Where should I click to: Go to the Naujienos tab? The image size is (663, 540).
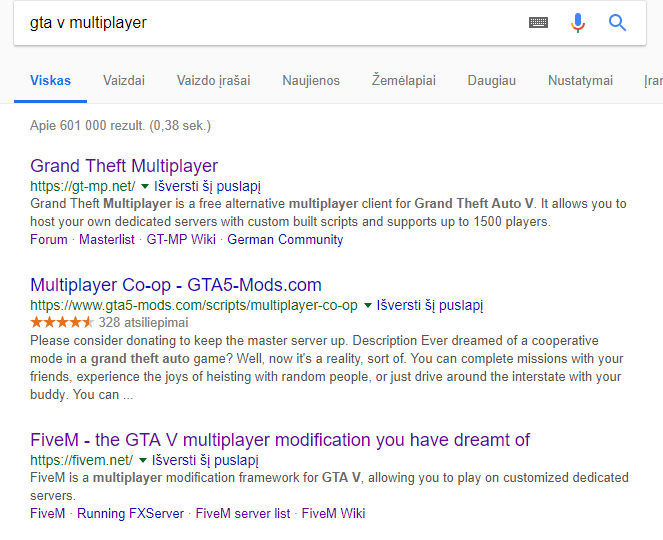(311, 80)
